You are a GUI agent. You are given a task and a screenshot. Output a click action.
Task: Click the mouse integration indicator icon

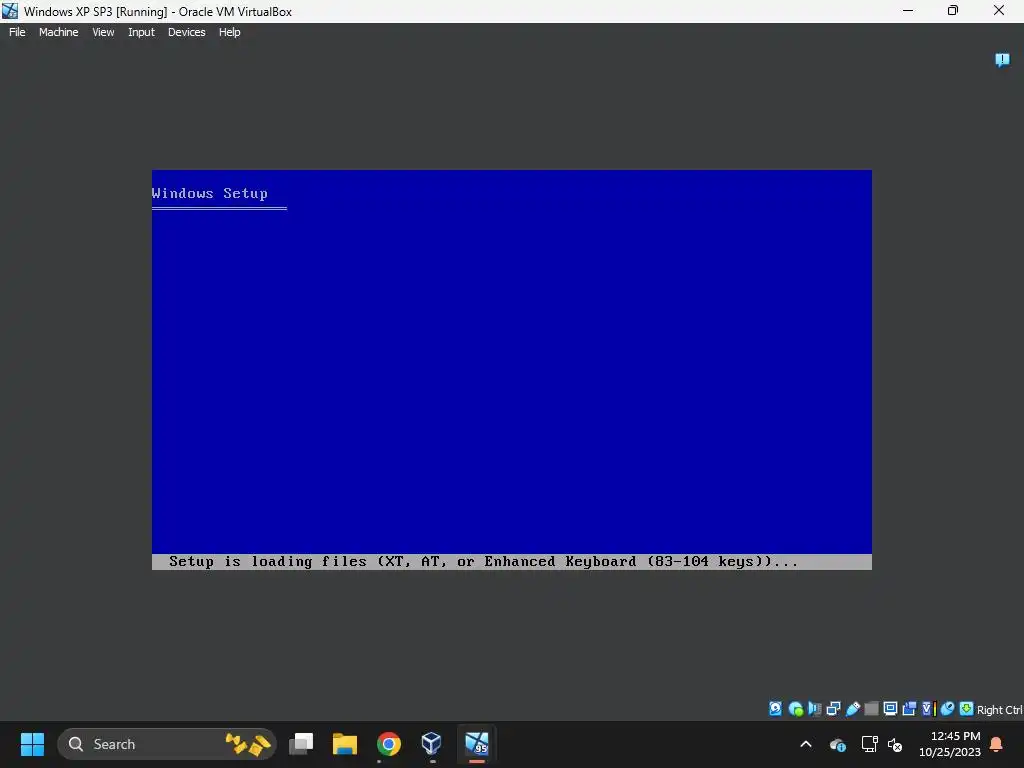coord(948,709)
